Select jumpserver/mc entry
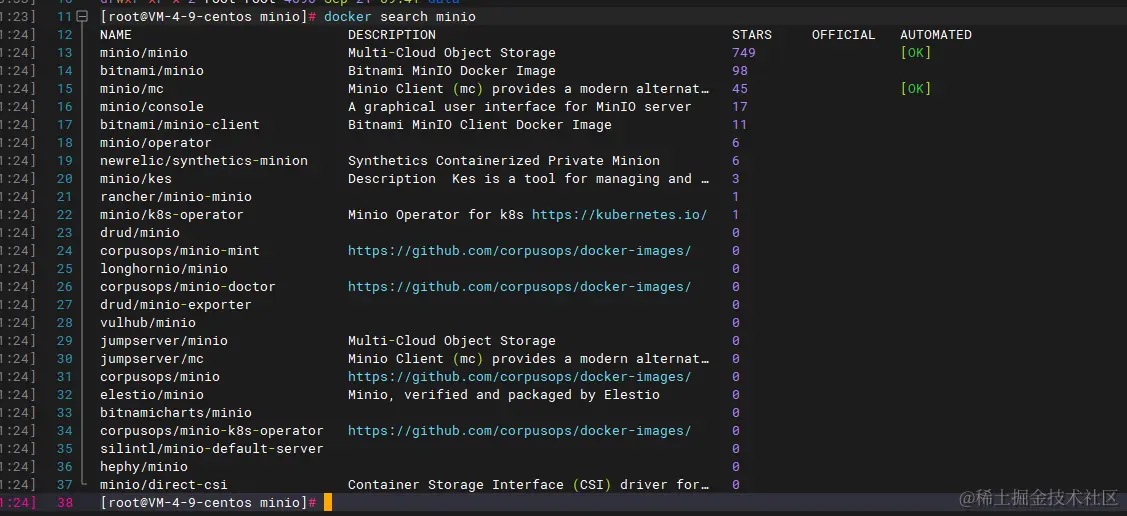 pos(152,359)
